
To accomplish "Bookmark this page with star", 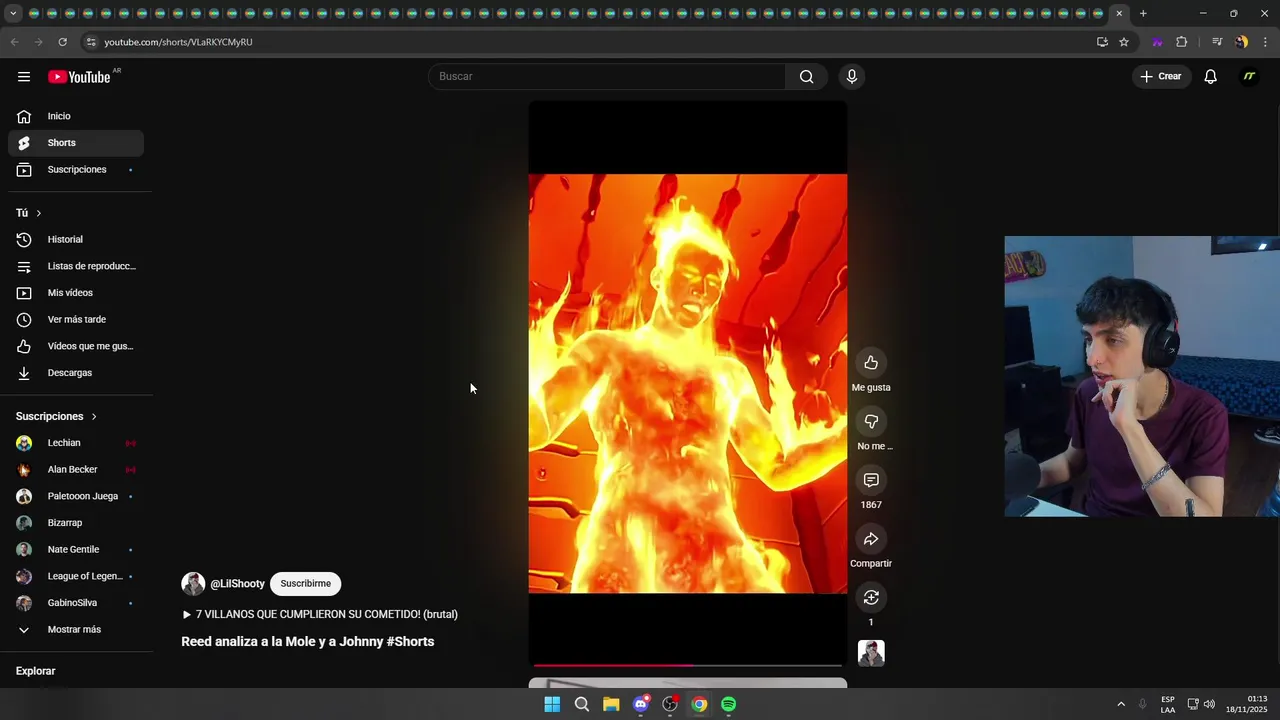I will pos(1124,42).
